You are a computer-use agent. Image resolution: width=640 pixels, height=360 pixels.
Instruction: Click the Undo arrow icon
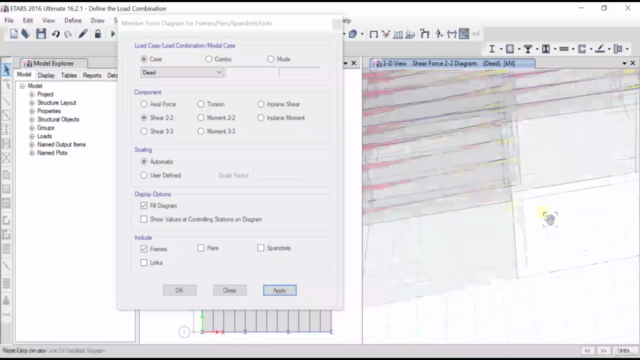56,34
